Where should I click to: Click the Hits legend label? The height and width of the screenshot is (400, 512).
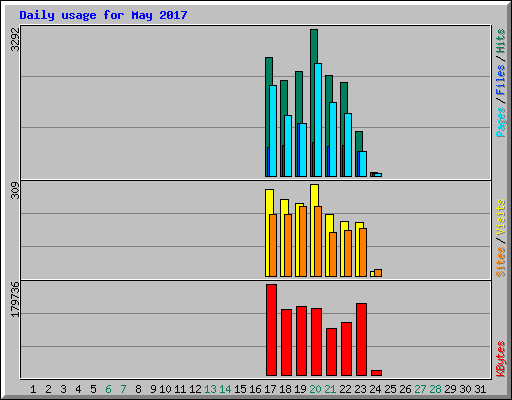tap(500, 41)
